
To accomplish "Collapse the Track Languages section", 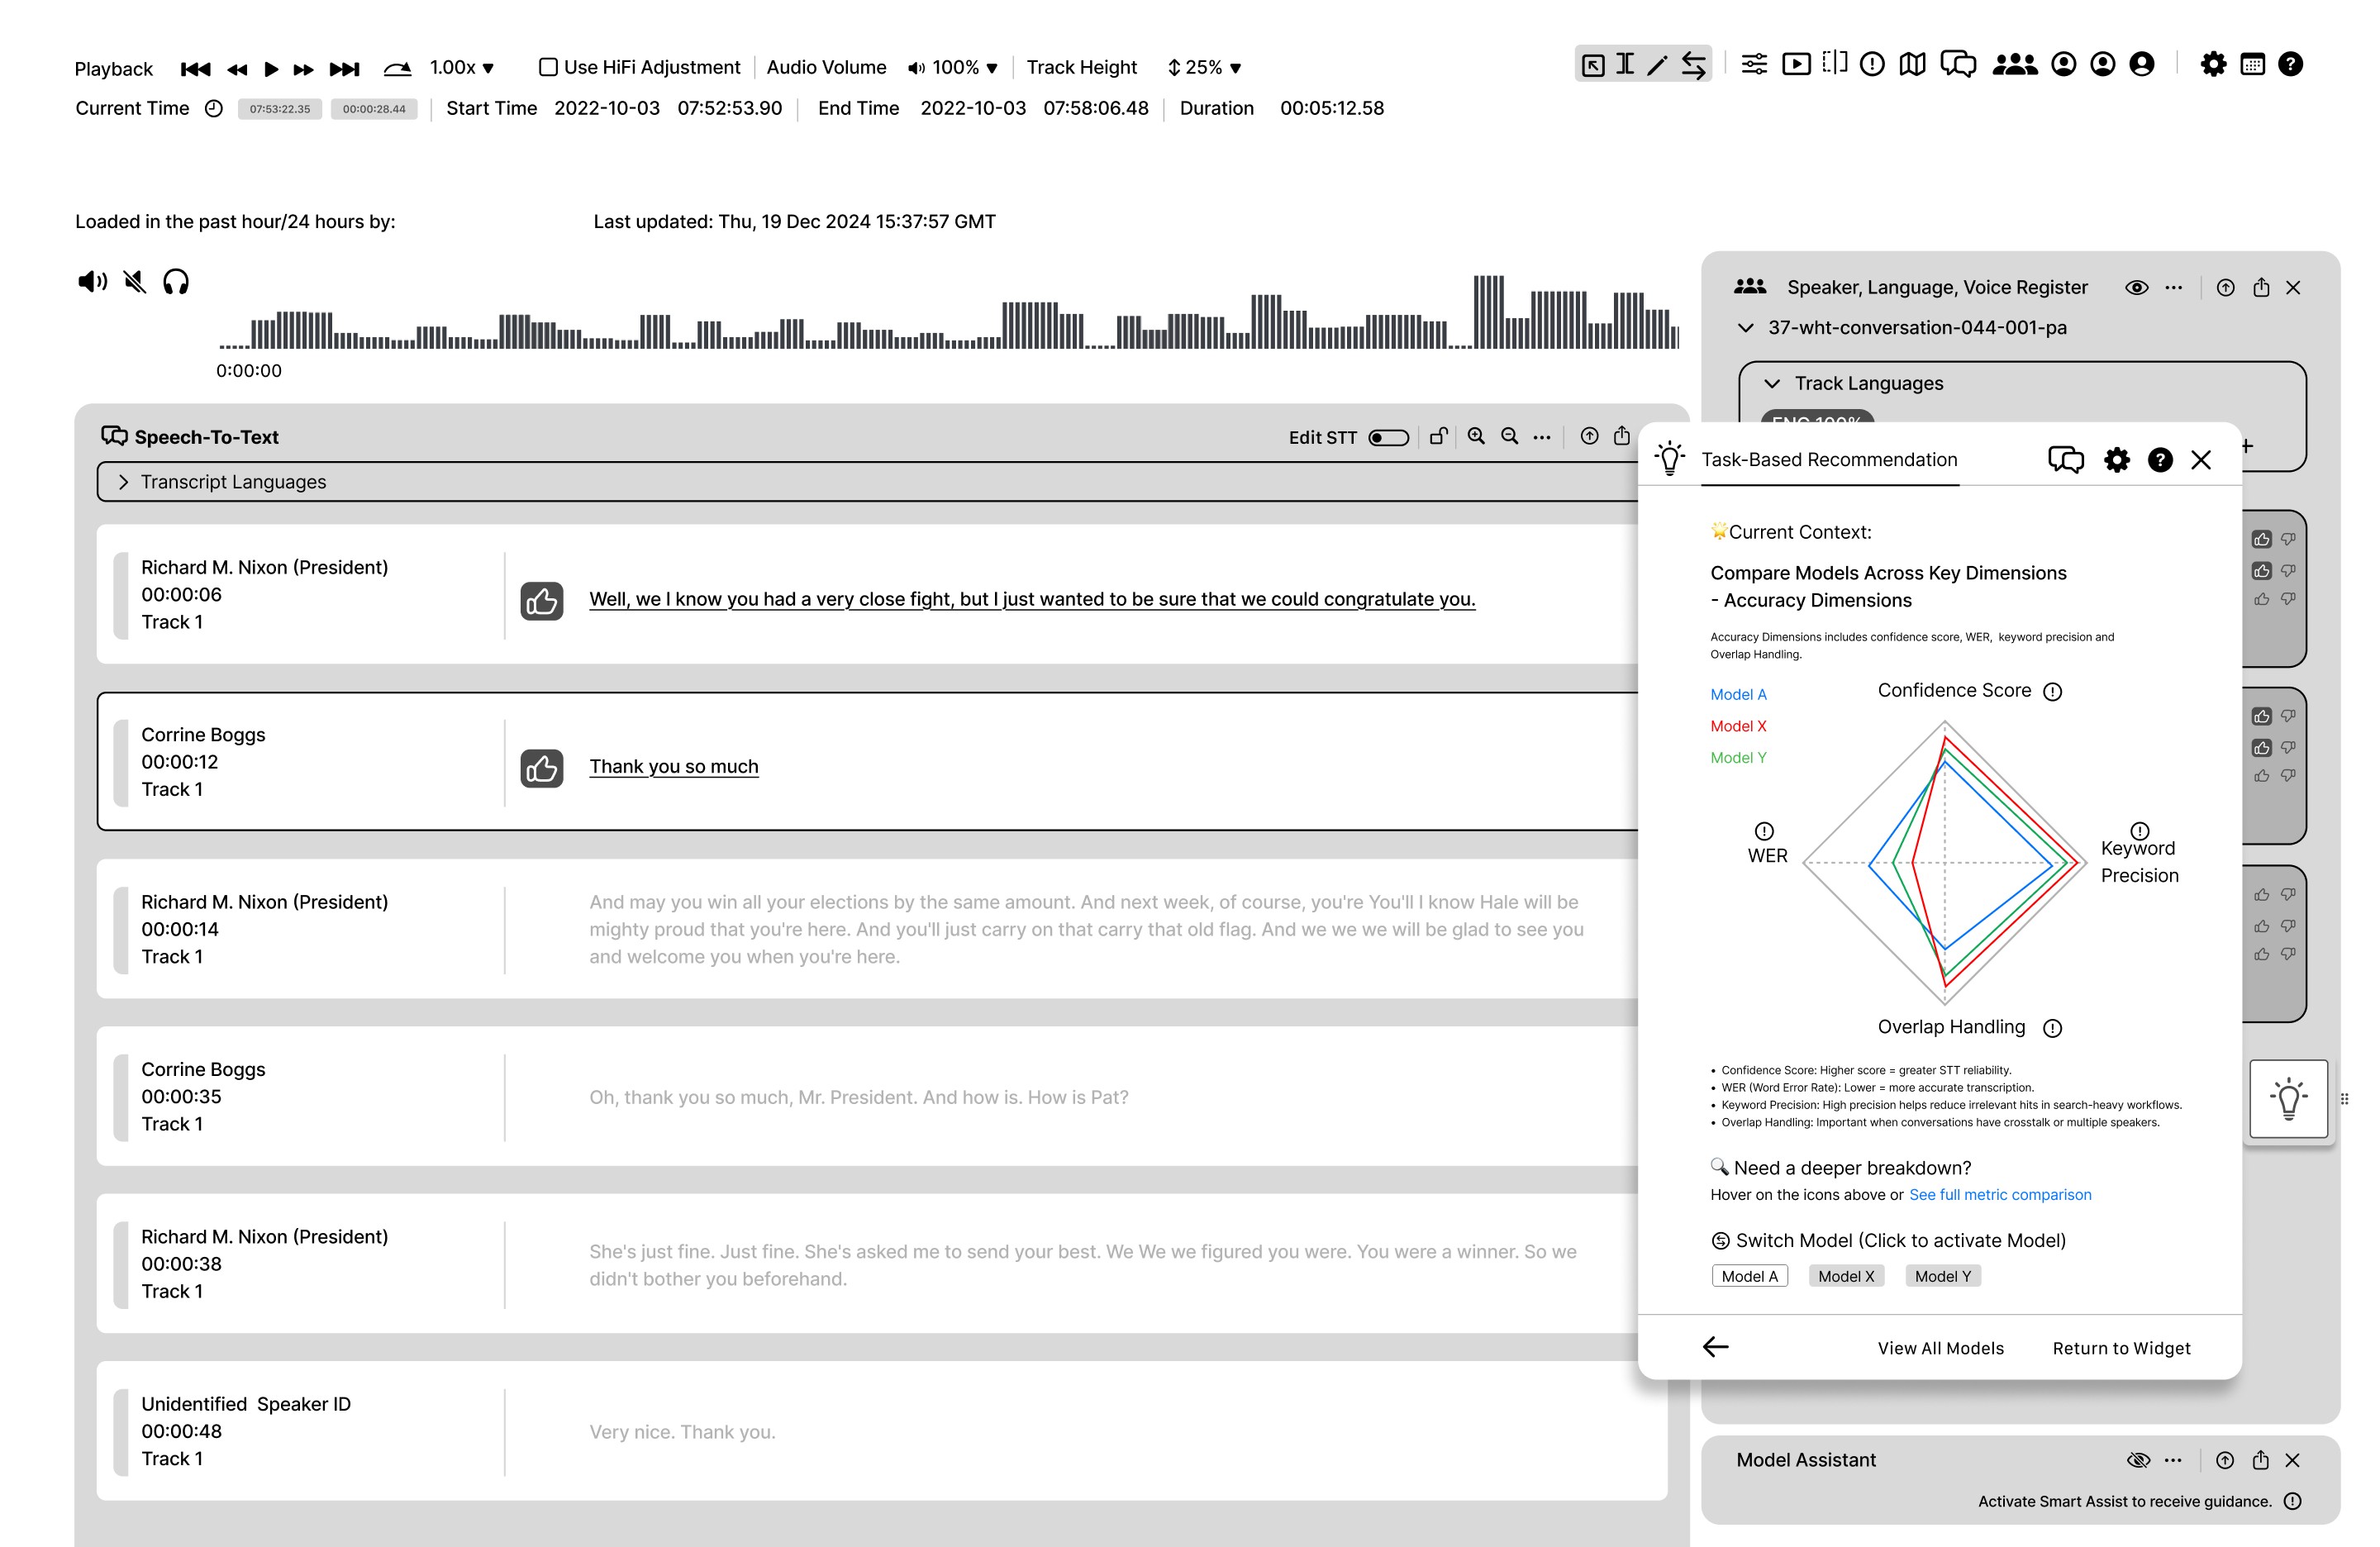I will click(1772, 384).
